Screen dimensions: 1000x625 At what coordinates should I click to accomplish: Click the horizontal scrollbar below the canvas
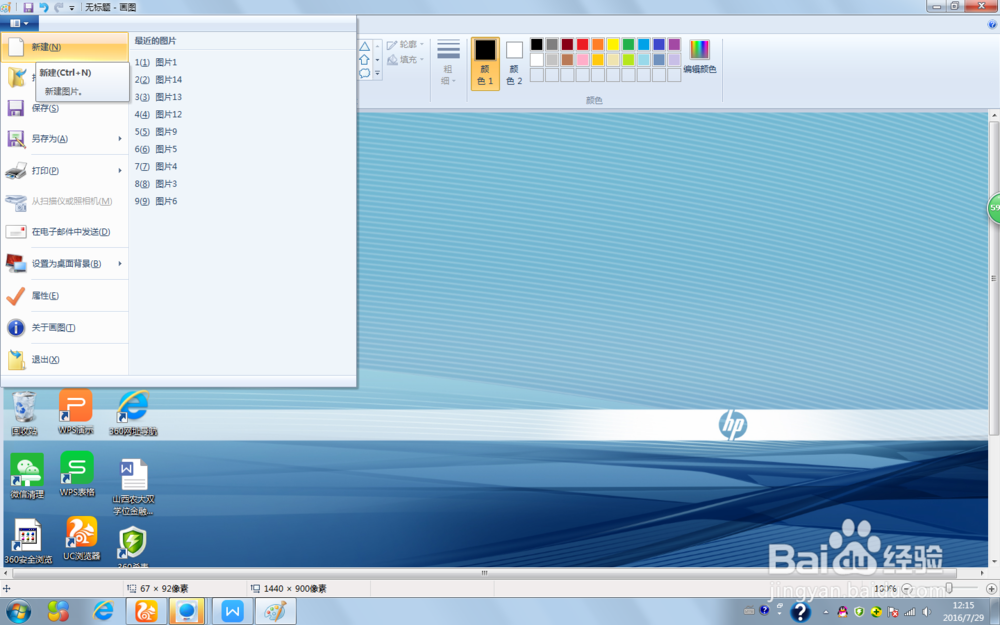coord(485,573)
